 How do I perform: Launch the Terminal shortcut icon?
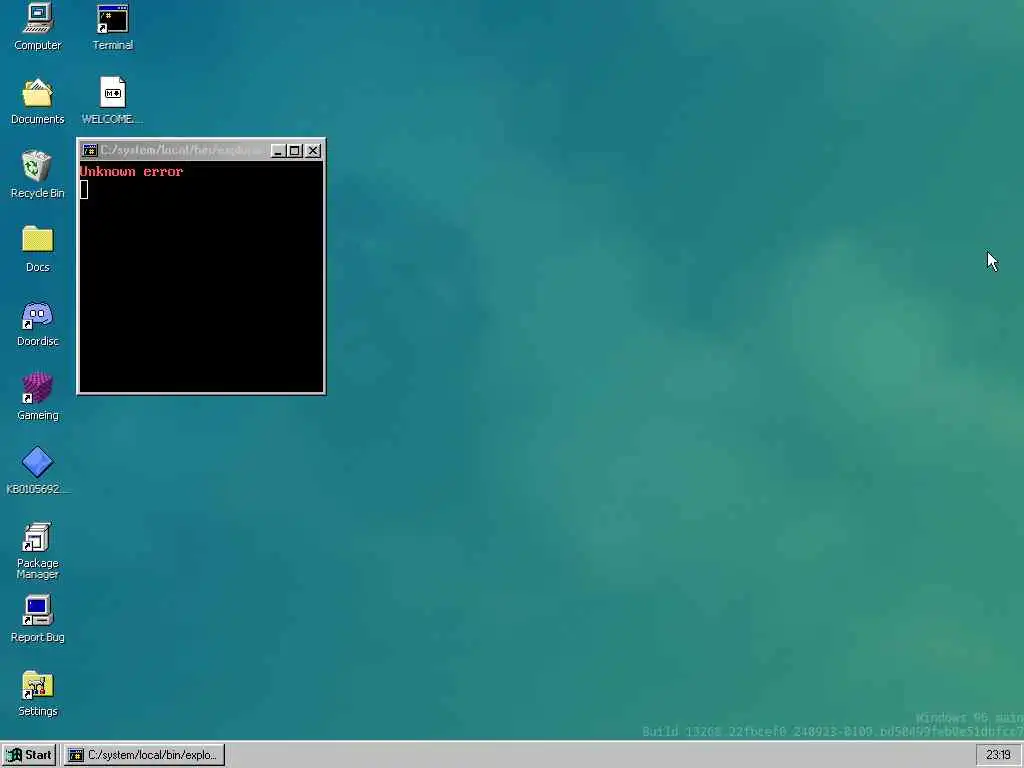click(112, 27)
